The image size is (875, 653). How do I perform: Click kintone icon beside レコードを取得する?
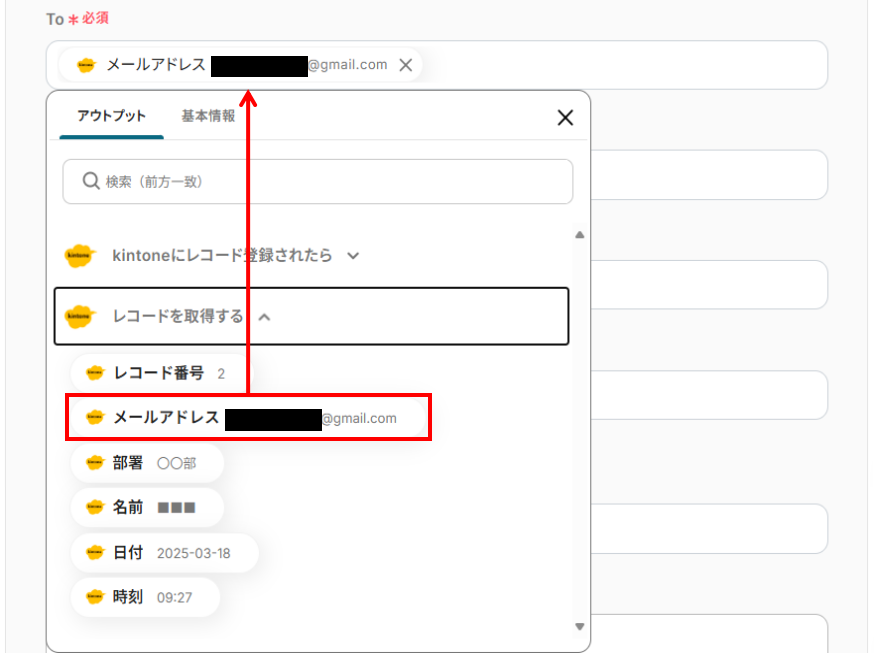coord(79,316)
